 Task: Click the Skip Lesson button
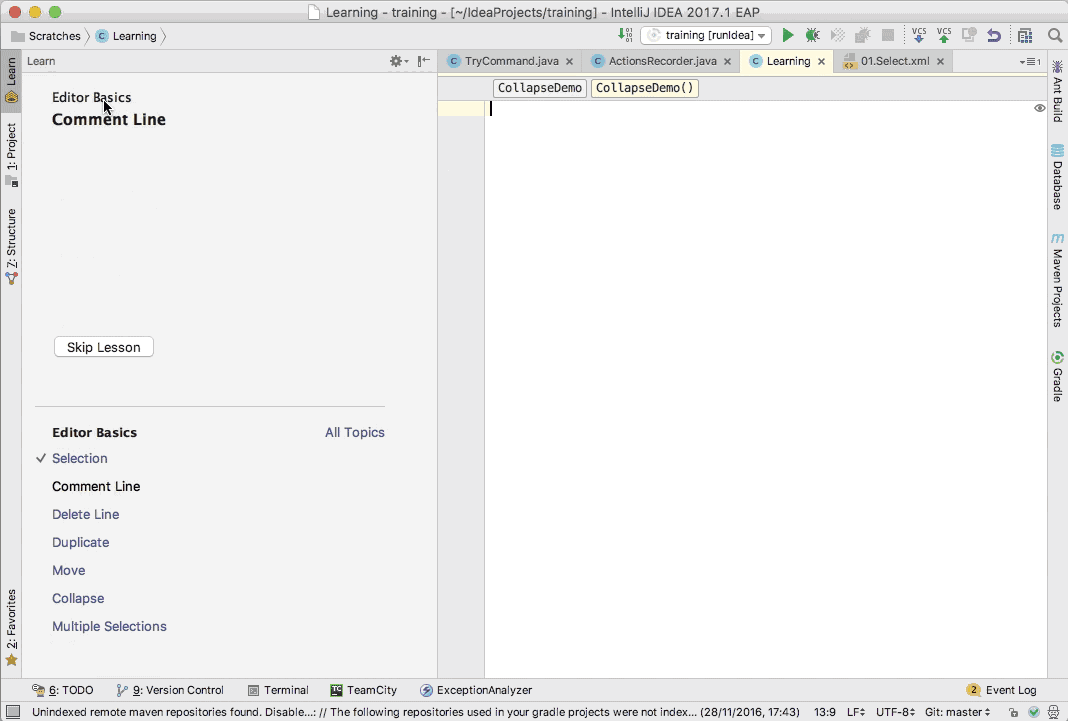point(104,347)
